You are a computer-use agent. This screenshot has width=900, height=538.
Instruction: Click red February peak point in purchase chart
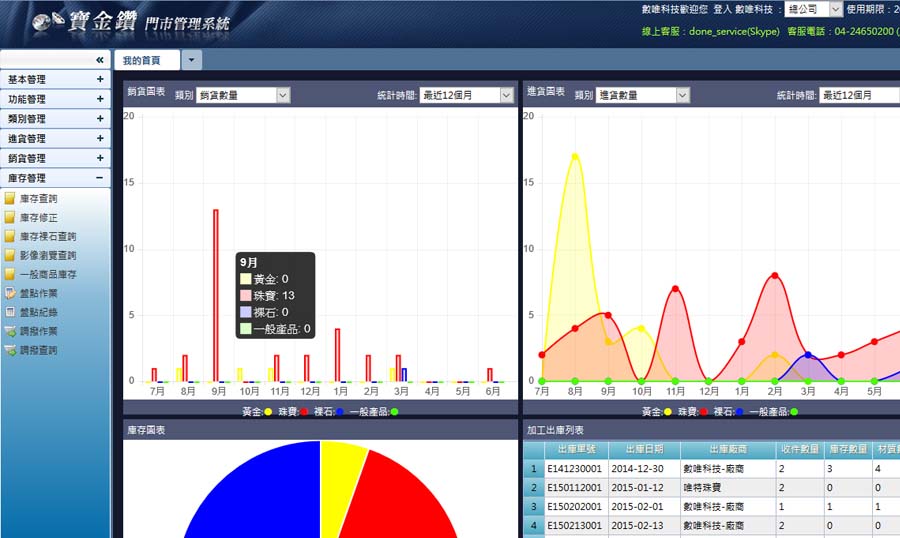(775, 276)
